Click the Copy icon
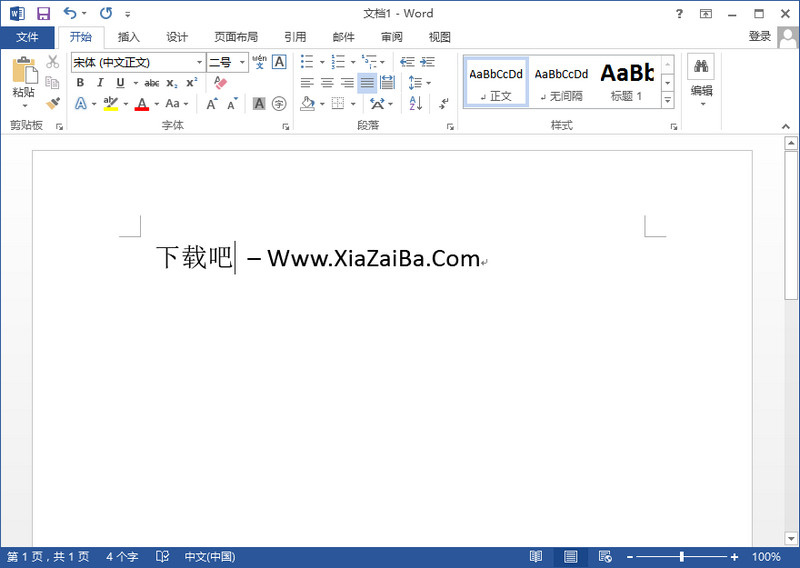The width and height of the screenshot is (800, 568). tap(53, 82)
